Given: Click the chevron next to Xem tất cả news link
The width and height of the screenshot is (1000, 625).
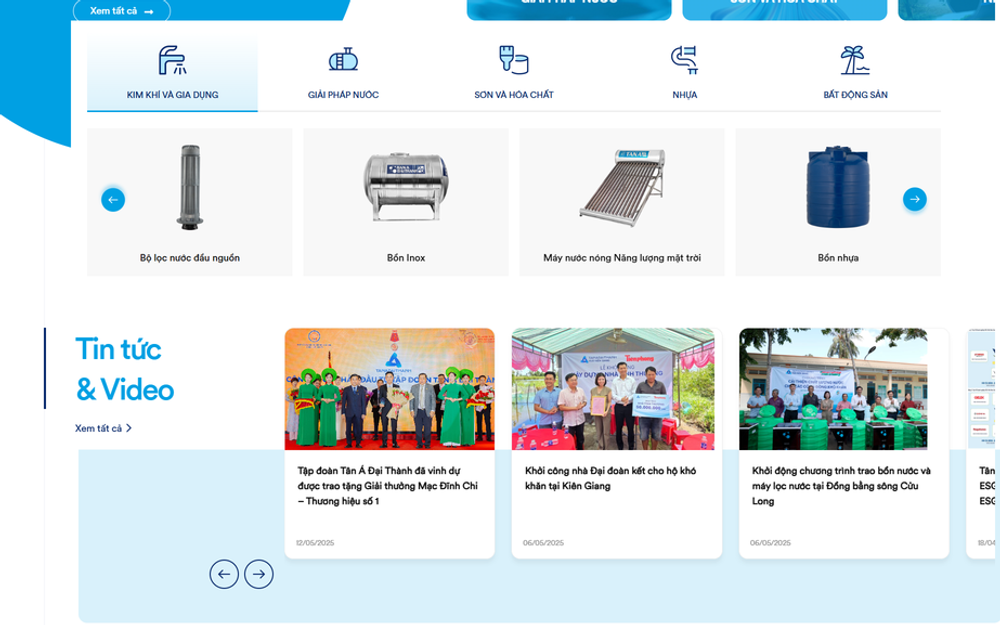Looking at the screenshot, I should click(129, 428).
